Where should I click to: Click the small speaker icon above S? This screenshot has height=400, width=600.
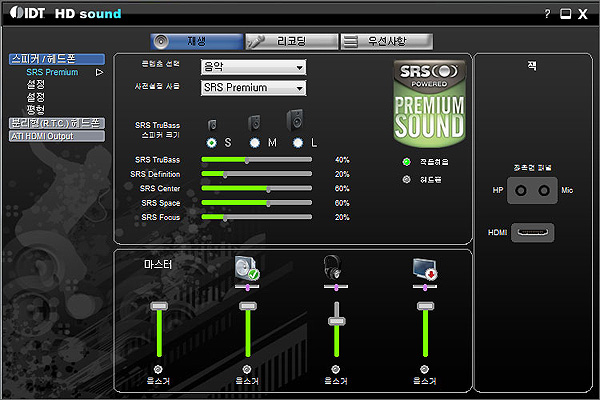click(212, 125)
